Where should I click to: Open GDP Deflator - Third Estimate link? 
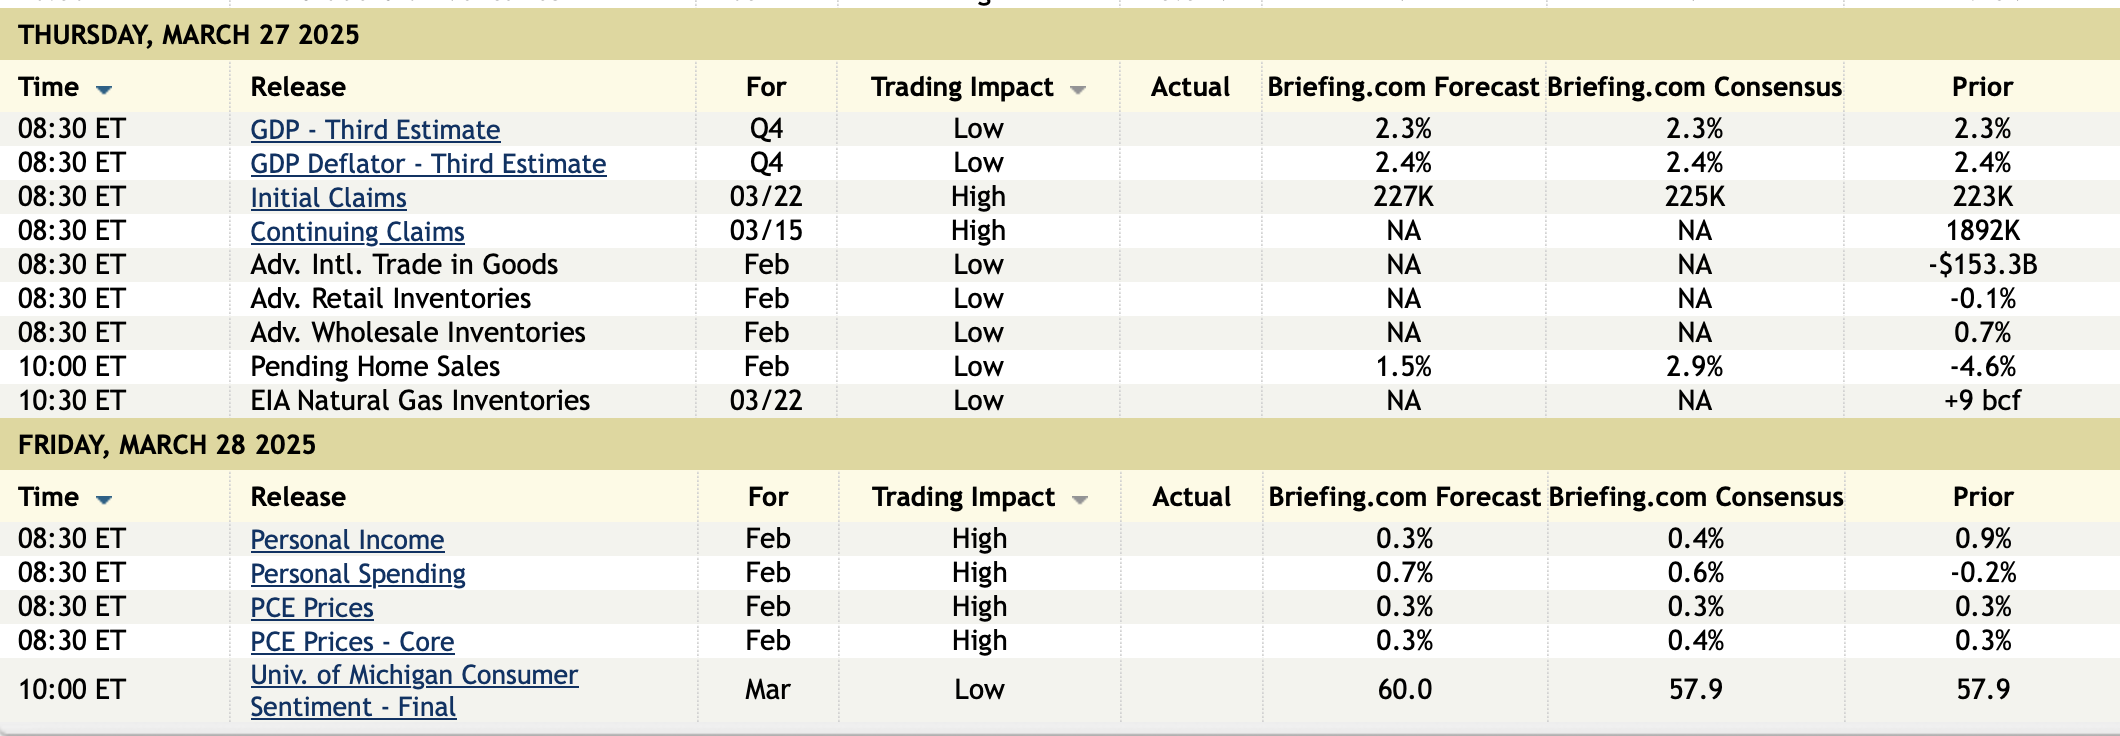tap(428, 164)
